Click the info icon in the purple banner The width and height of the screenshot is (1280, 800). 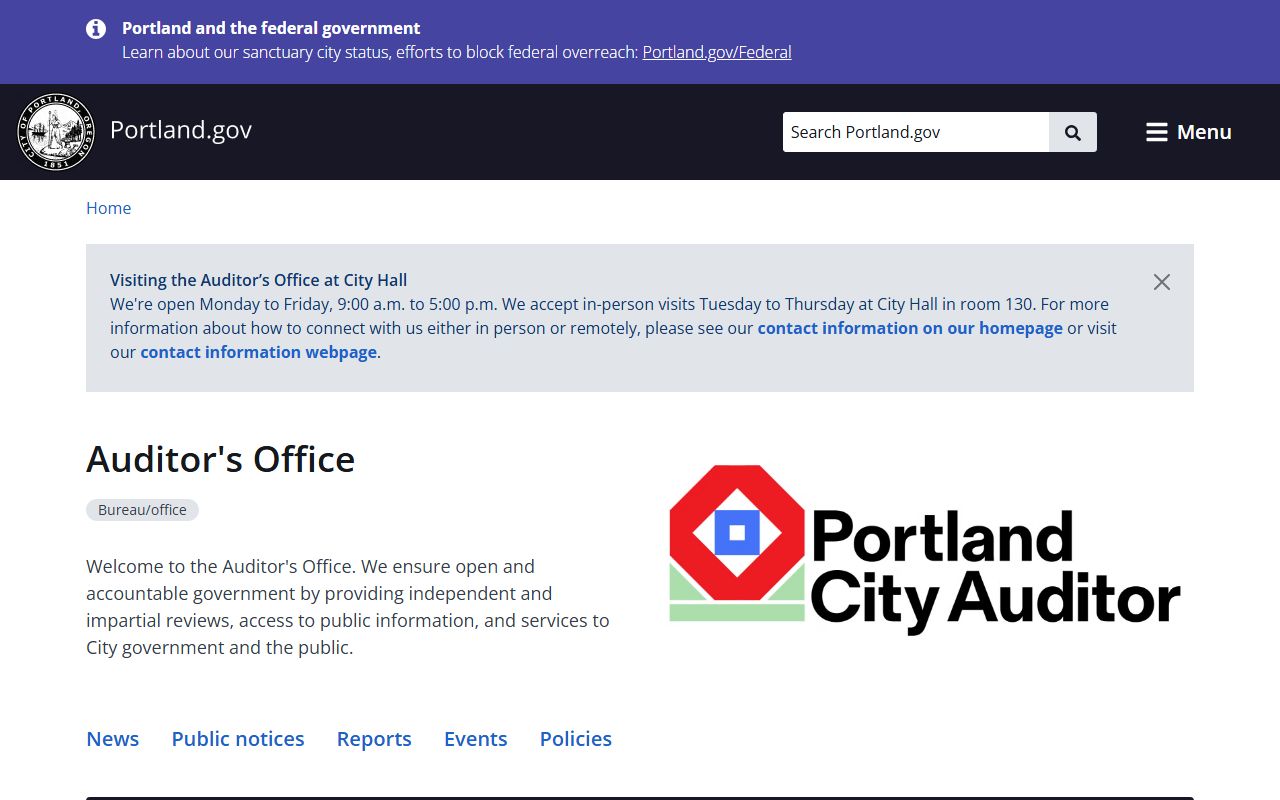(x=96, y=29)
